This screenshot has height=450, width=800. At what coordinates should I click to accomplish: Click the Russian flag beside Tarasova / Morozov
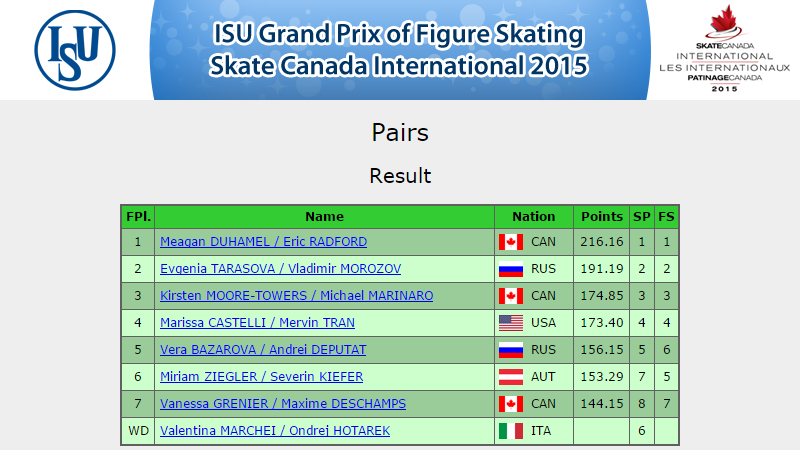click(x=511, y=269)
